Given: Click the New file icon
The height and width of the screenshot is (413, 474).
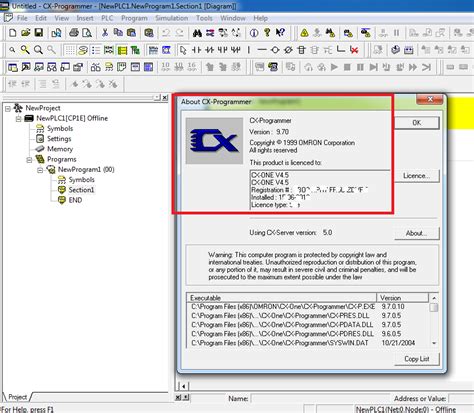Looking at the screenshot, I should coord(12,33).
